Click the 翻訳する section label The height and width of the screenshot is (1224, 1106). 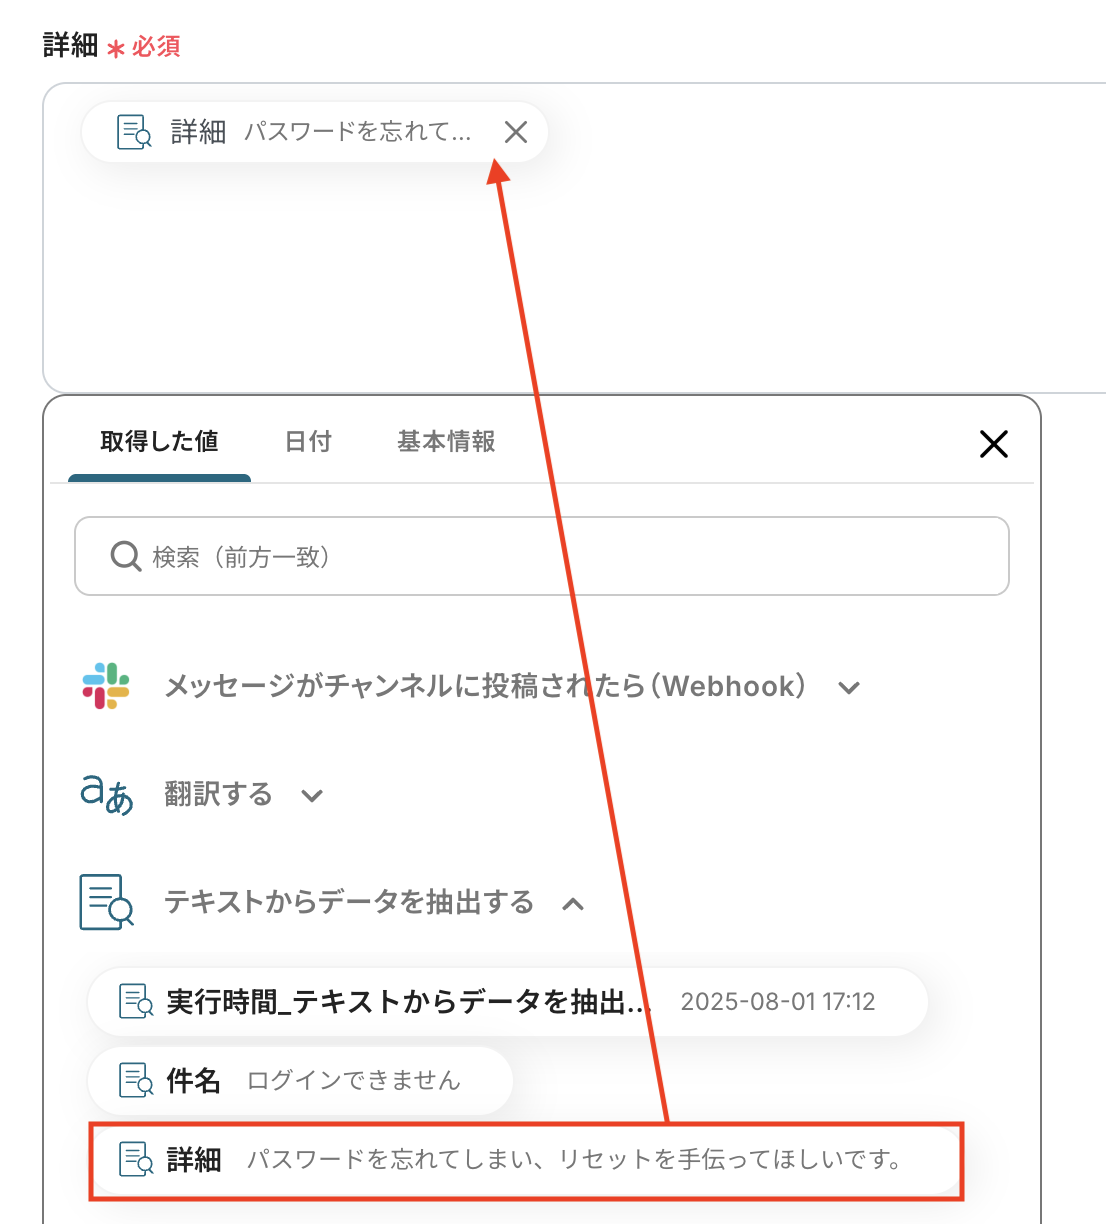218,794
